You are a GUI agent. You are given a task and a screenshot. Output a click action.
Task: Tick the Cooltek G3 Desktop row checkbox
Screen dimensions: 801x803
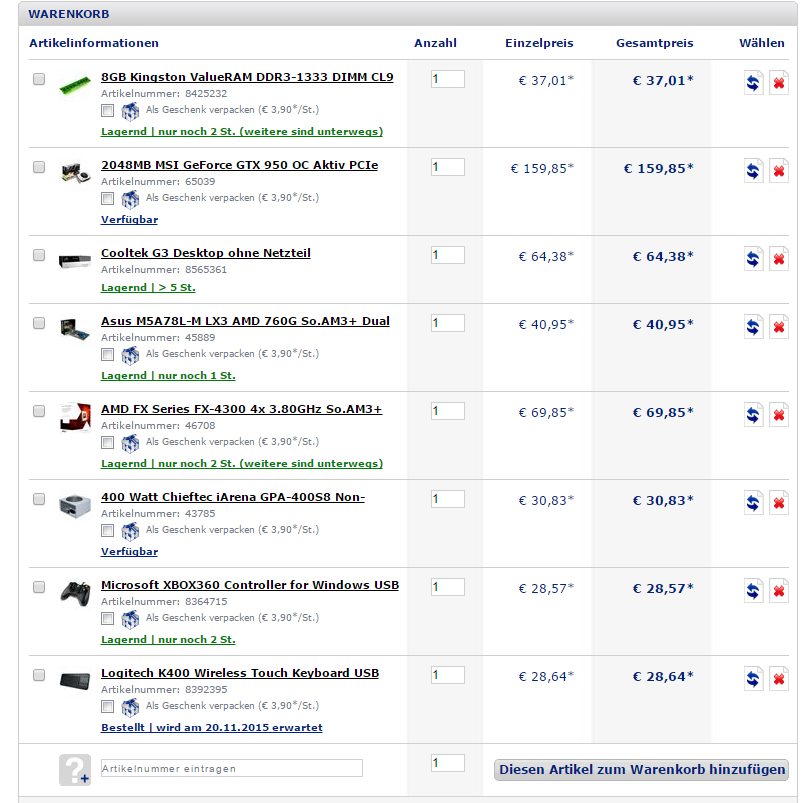(39, 255)
